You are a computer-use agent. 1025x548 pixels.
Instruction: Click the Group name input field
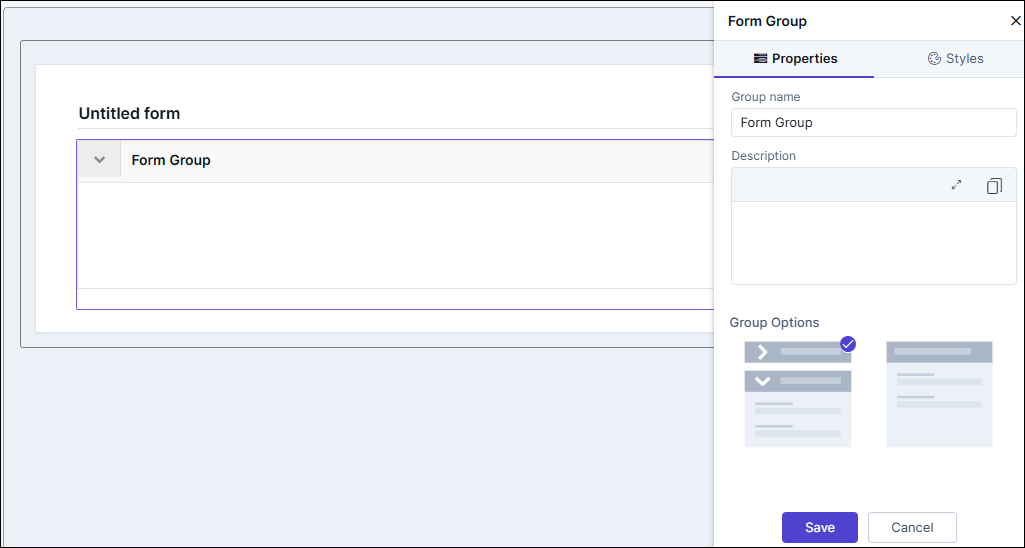coord(873,122)
